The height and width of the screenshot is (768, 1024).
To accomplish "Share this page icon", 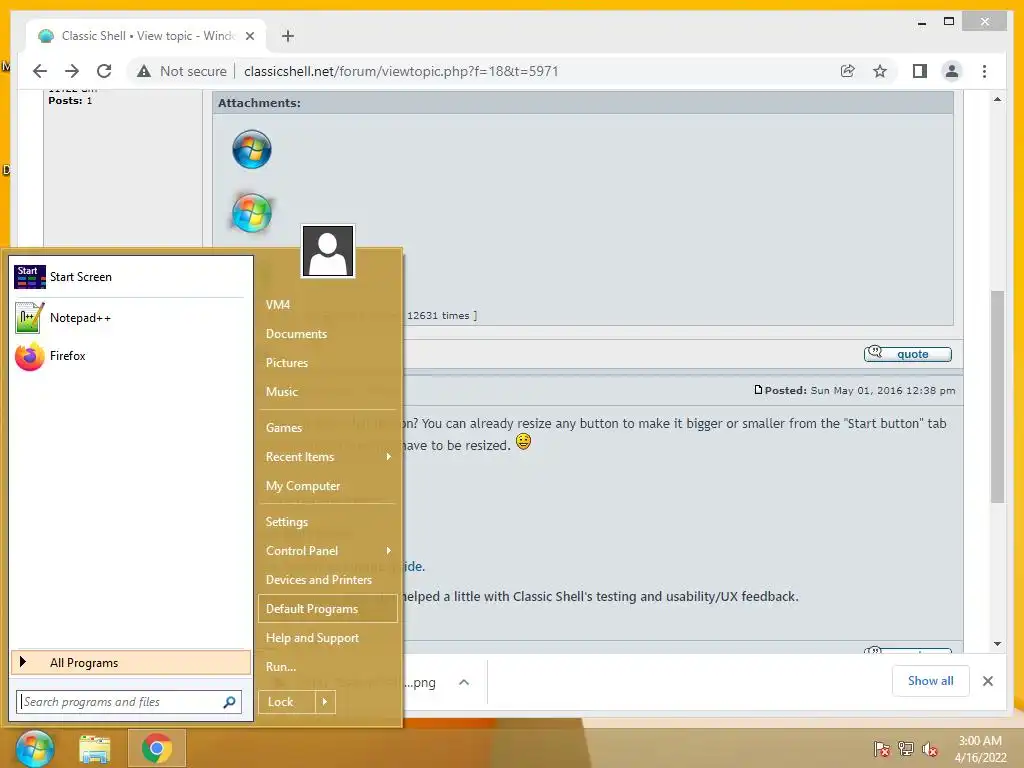I will [x=848, y=71].
